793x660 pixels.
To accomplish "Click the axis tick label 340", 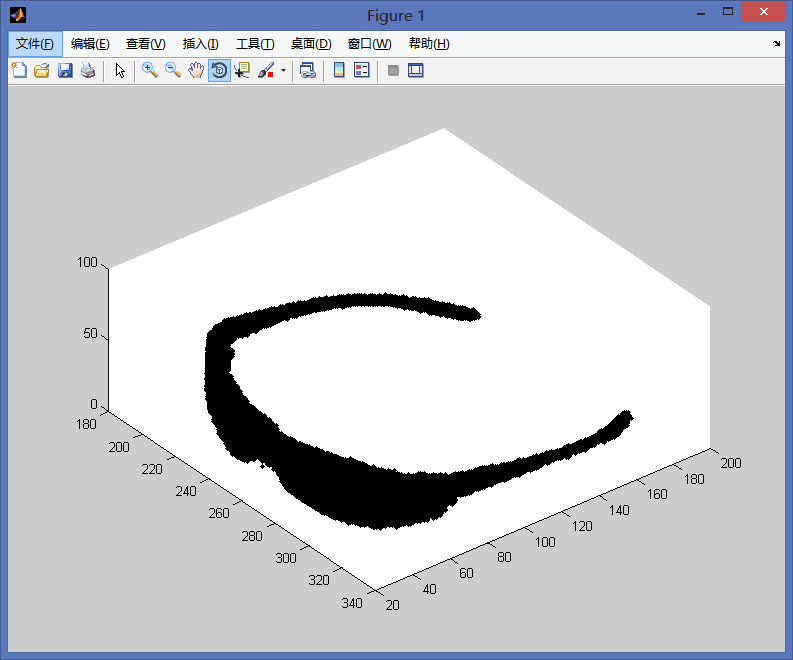I will point(352,603).
